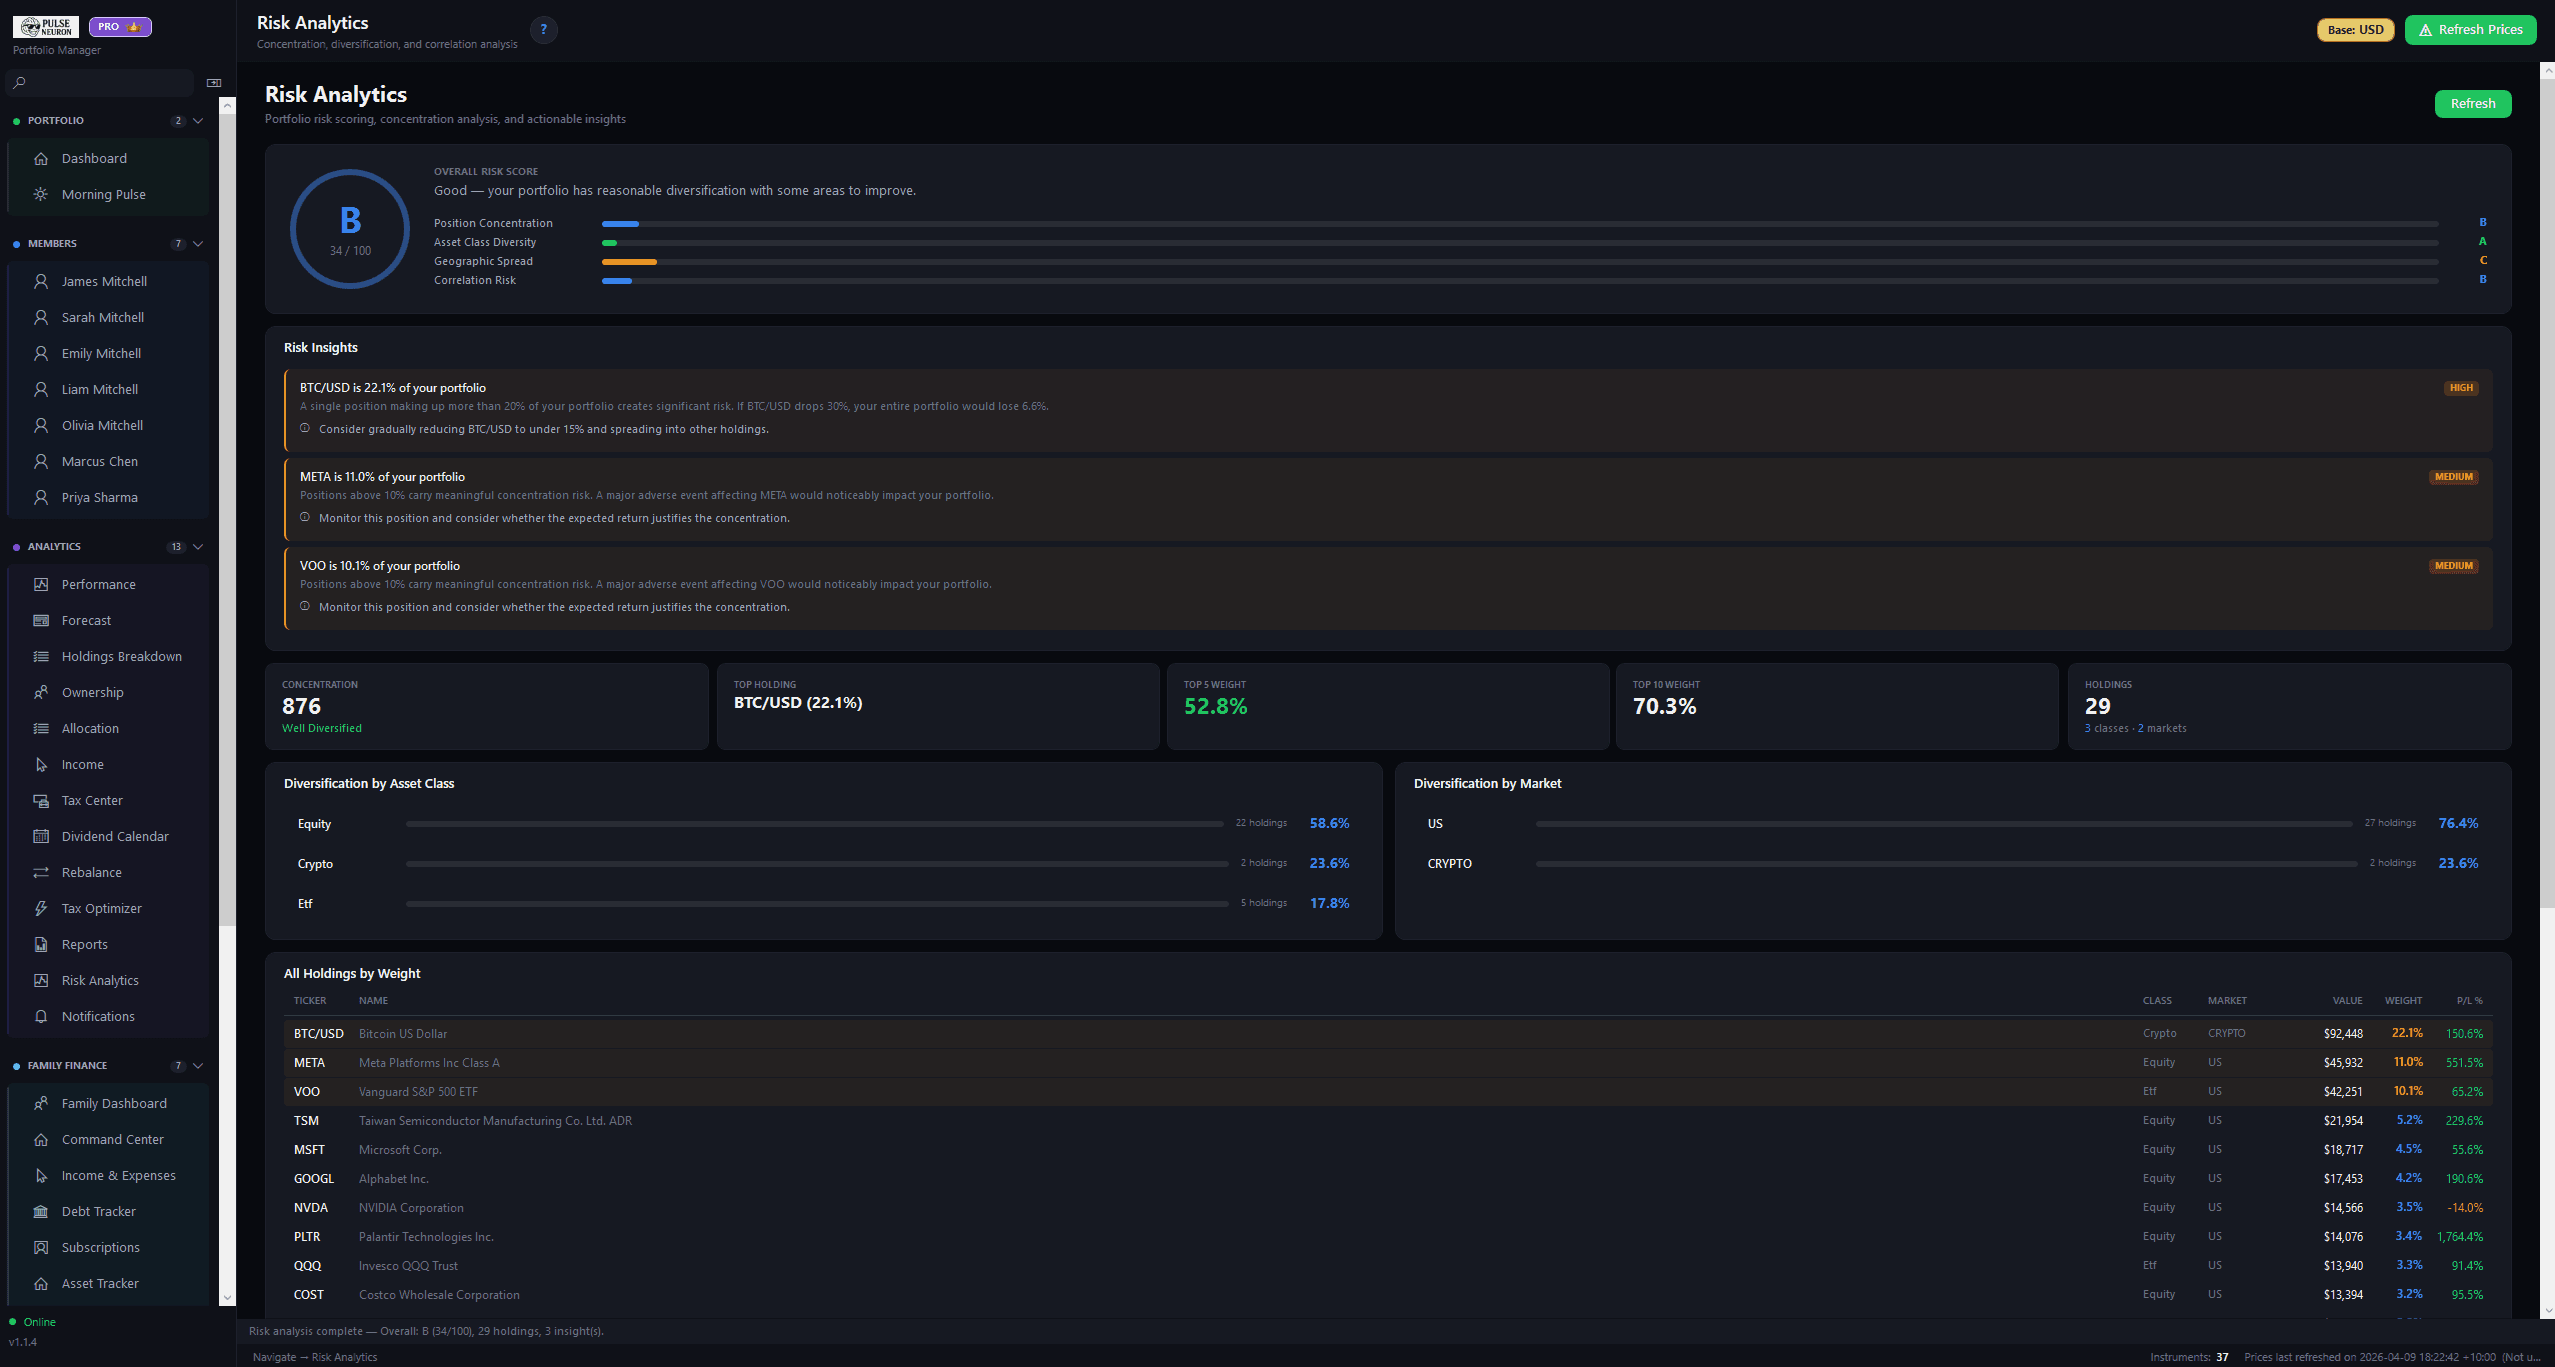Click the sidebar collapse arrow icon
The height and width of the screenshot is (1367, 2555).
[x=213, y=82]
